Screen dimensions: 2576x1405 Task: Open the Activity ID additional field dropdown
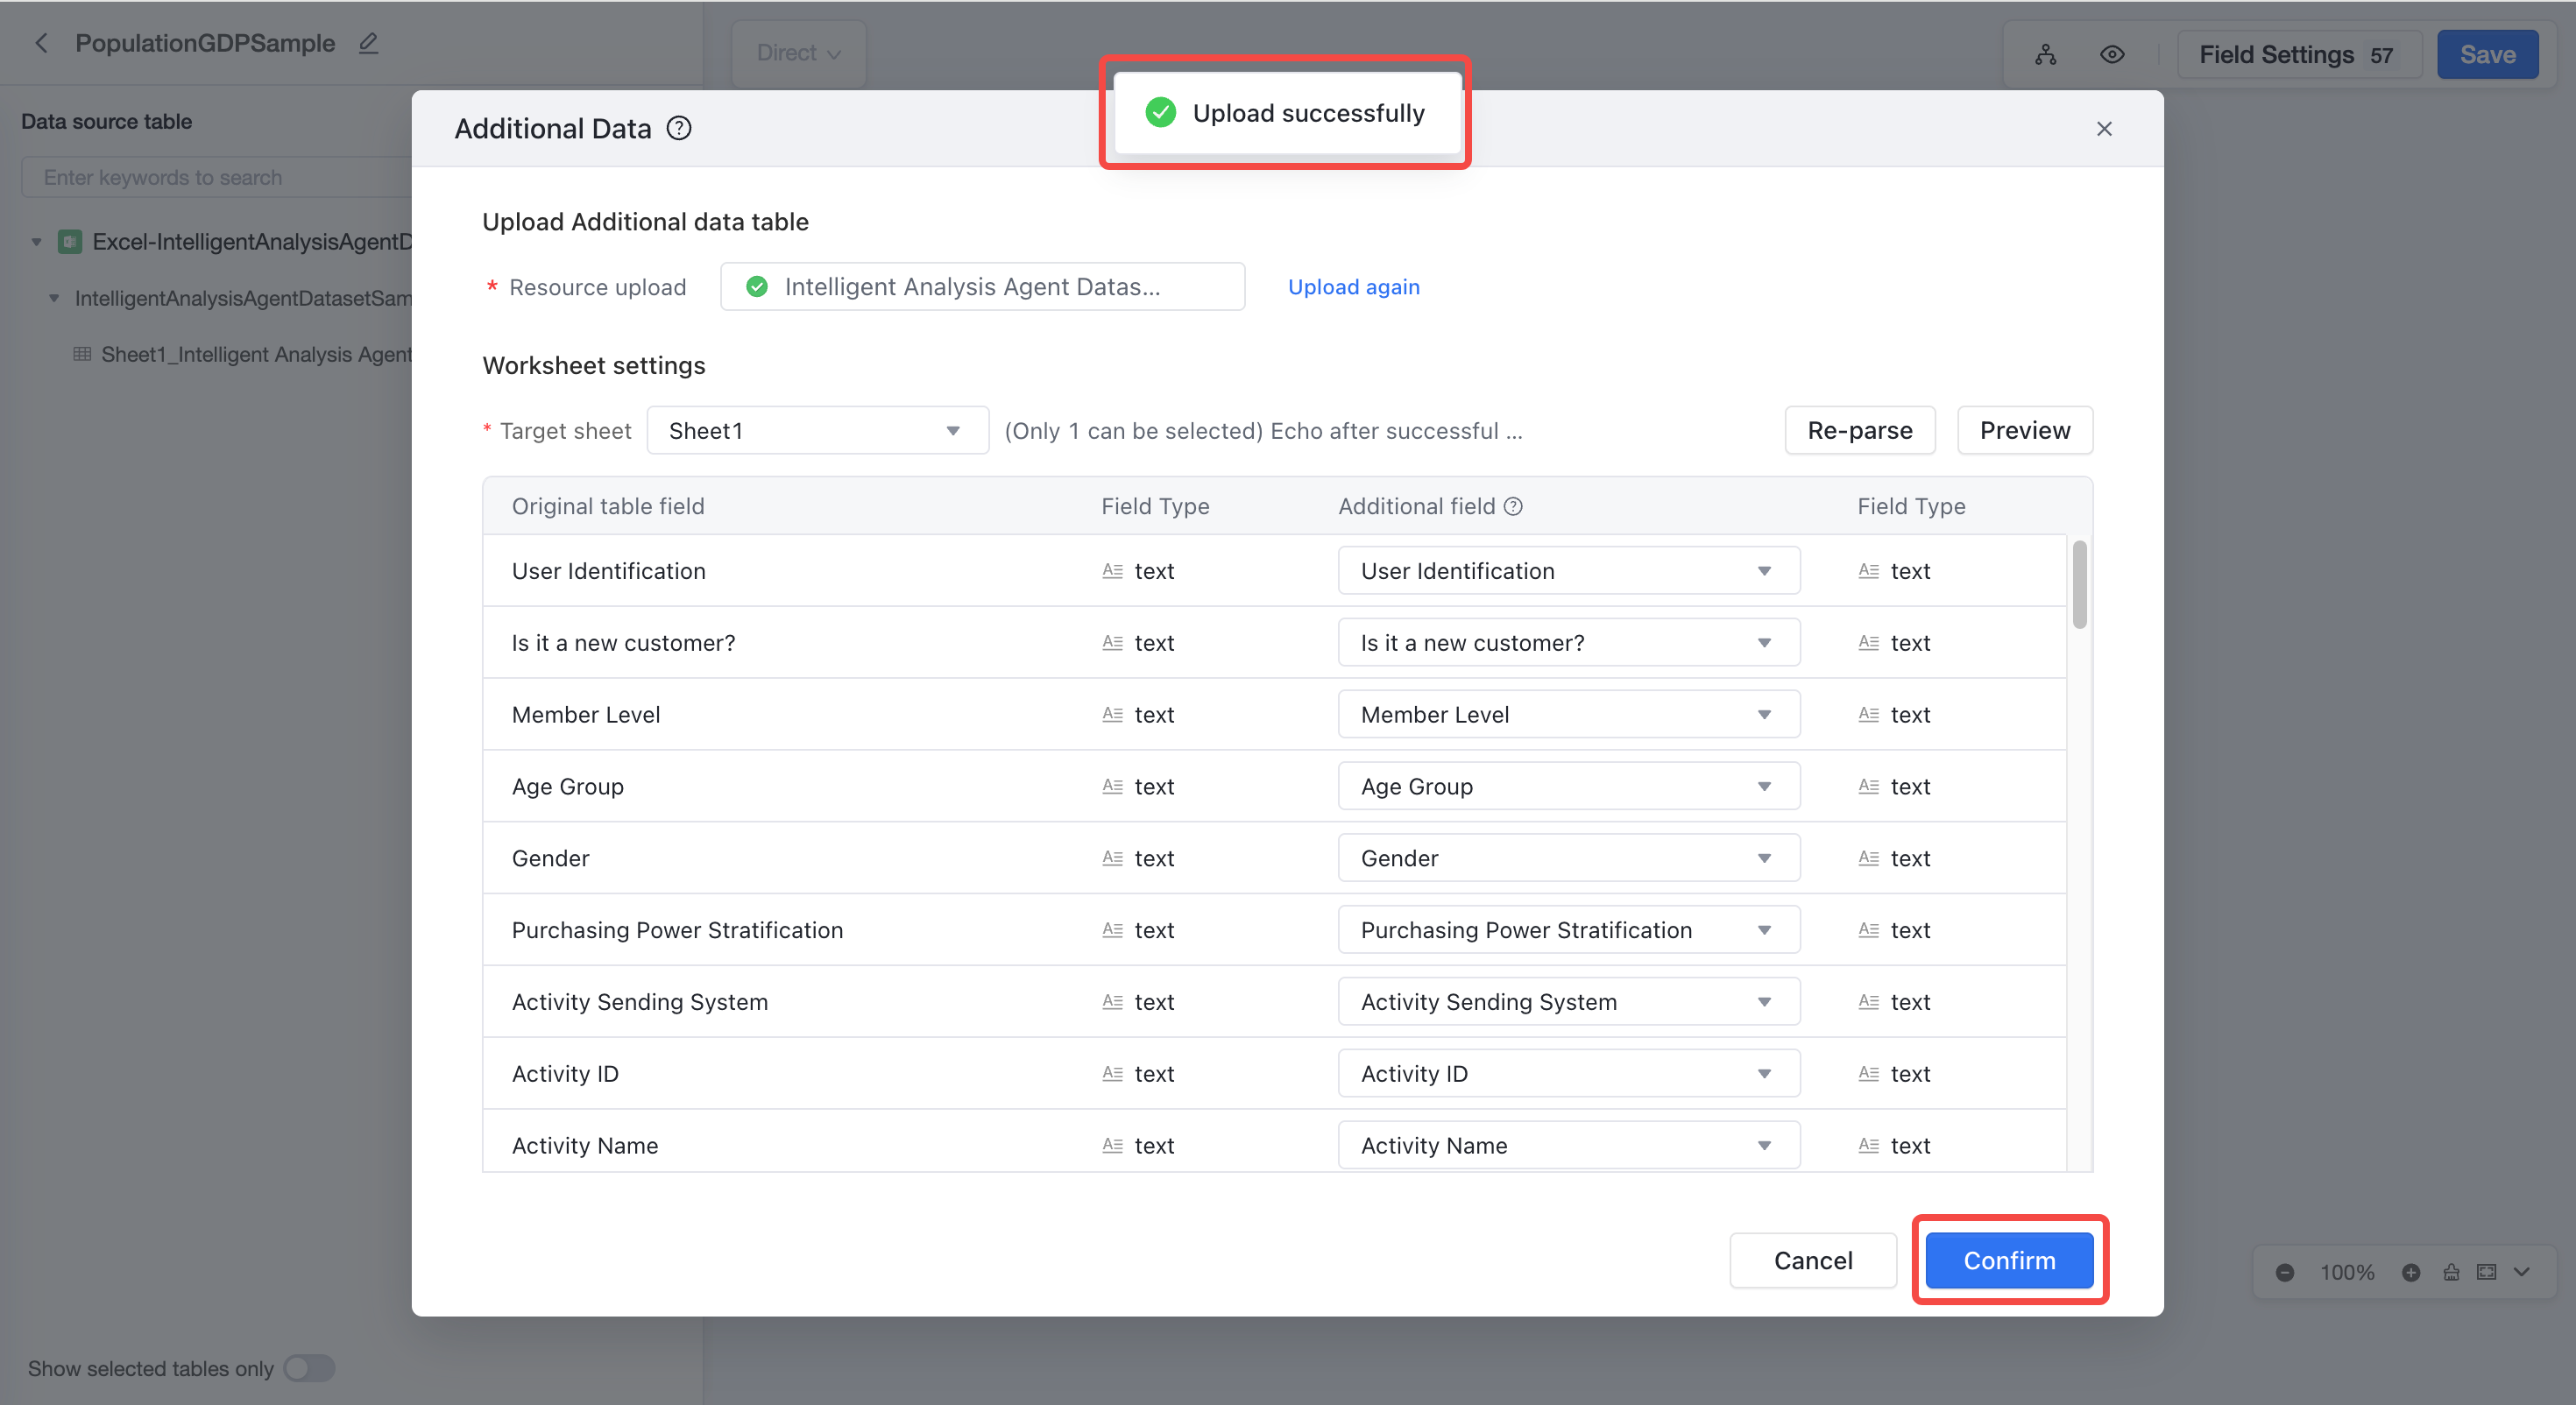tap(1568, 1073)
